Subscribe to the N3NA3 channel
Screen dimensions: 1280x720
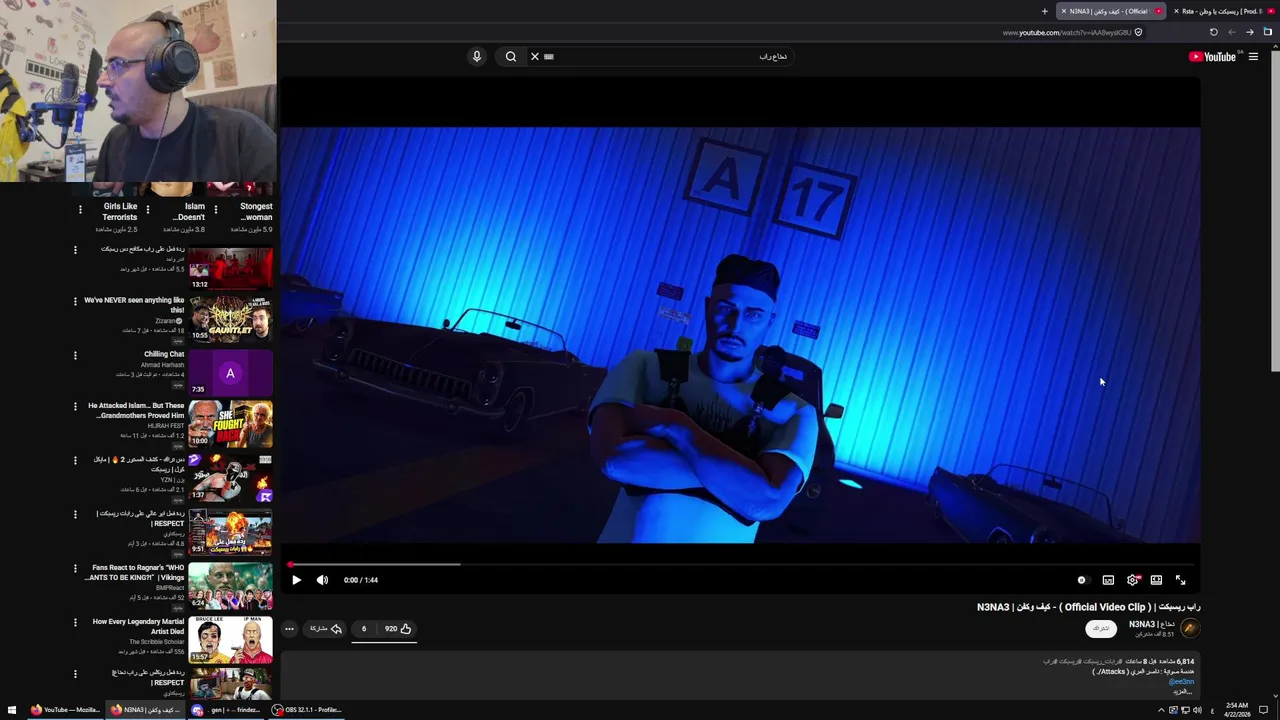[x=1101, y=628]
